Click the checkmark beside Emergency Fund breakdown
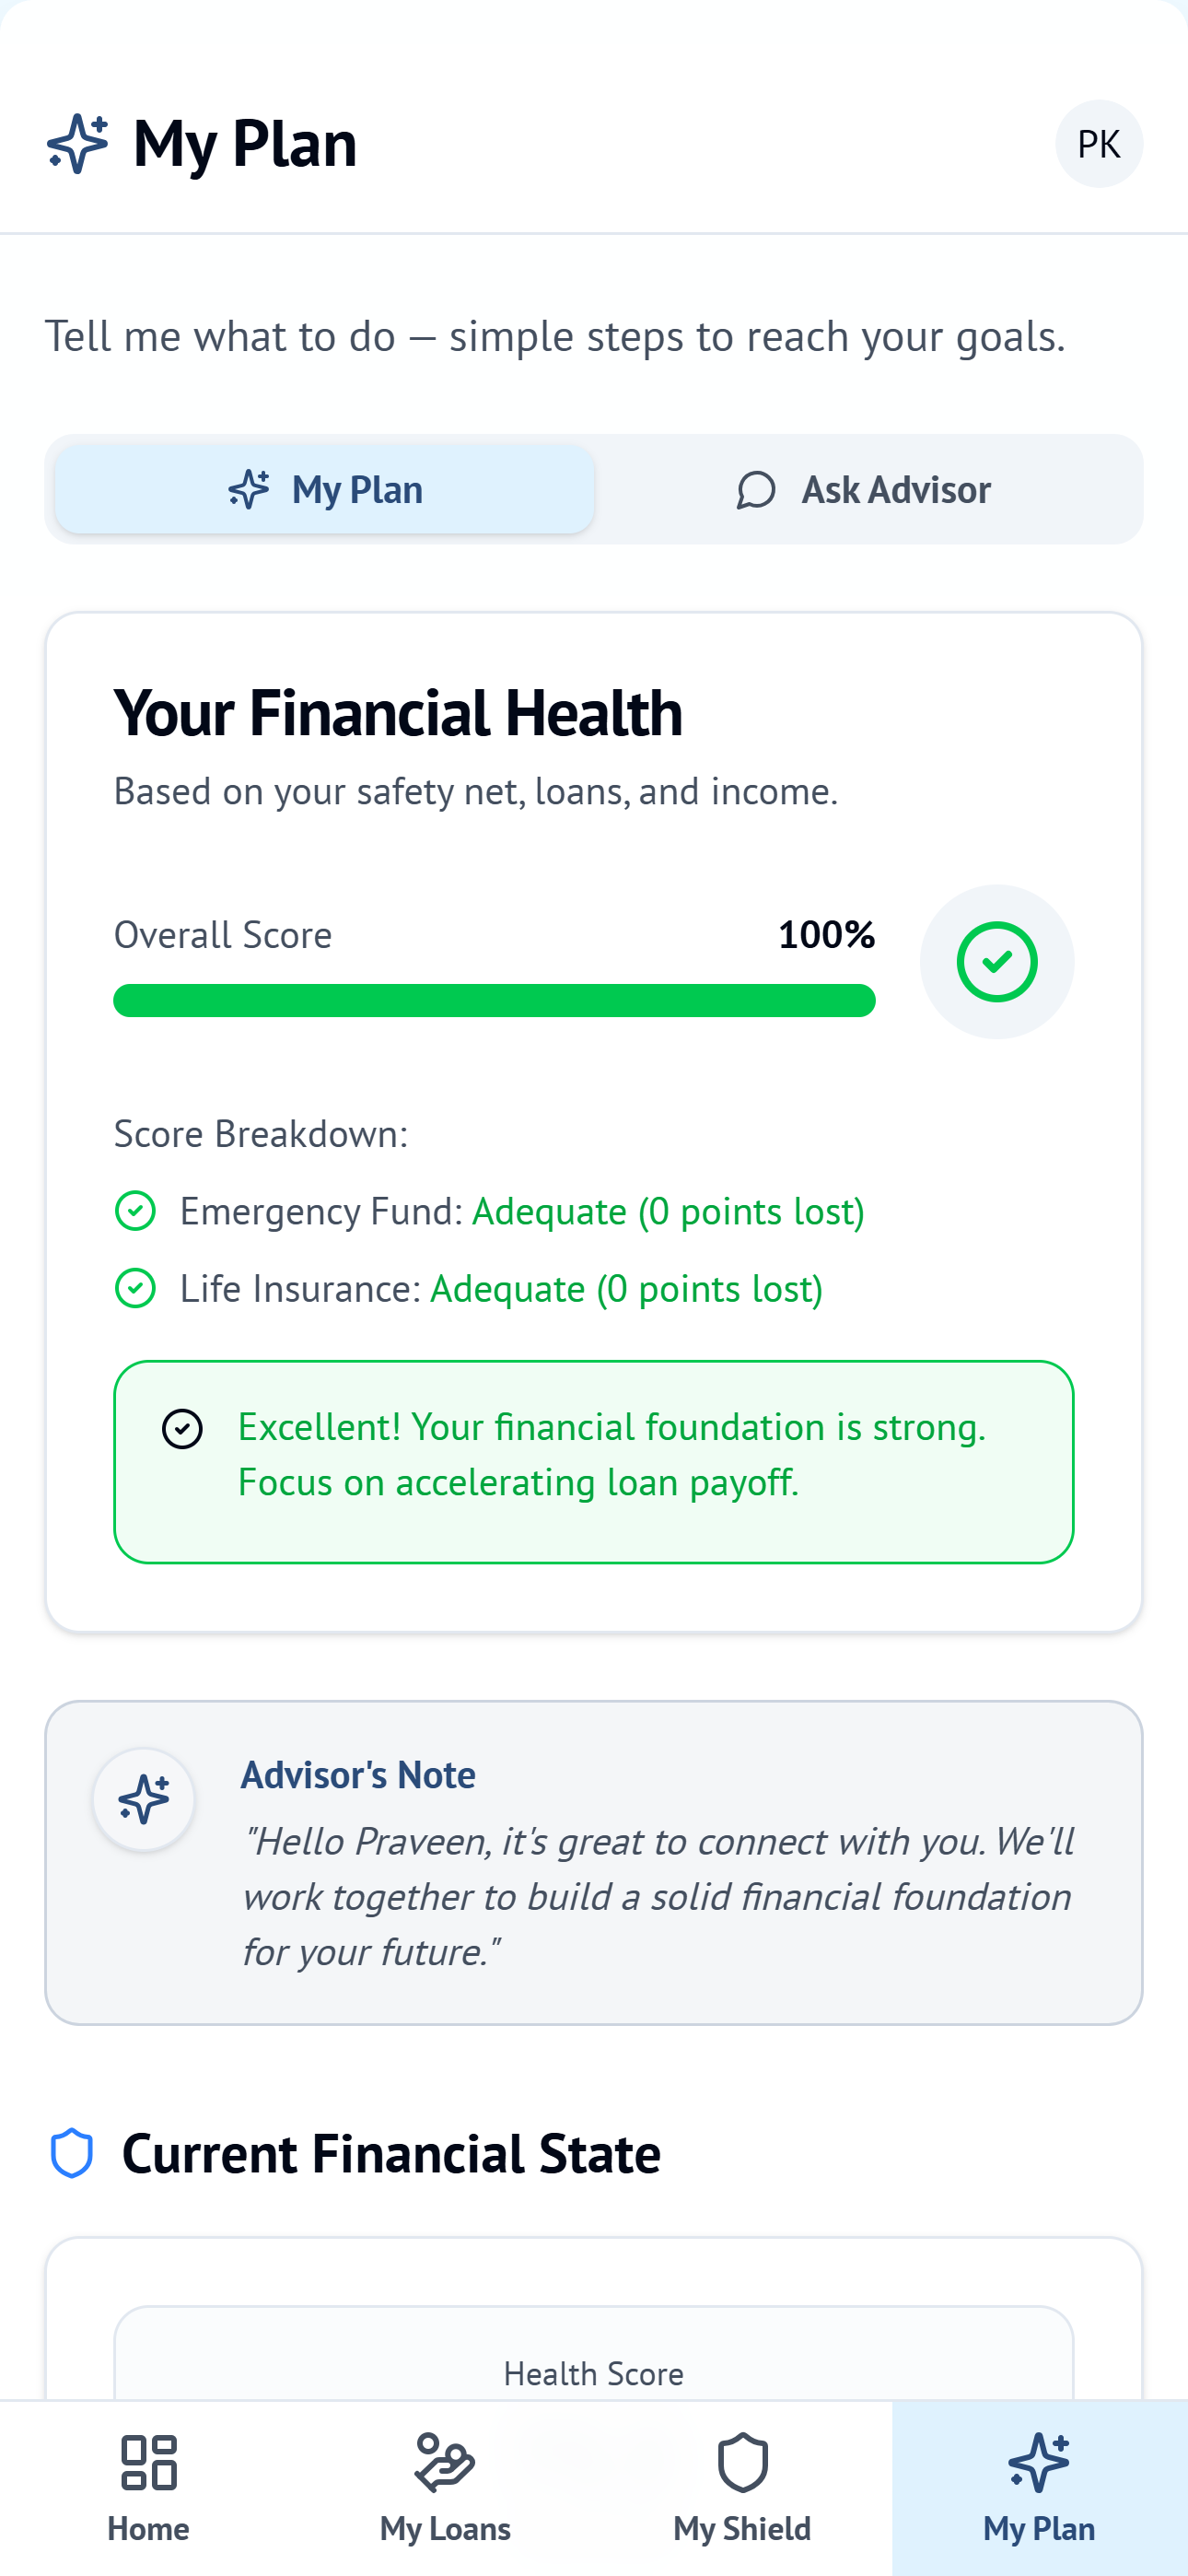This screenshot has width=1188, height=2576. tap(135, 1211)
